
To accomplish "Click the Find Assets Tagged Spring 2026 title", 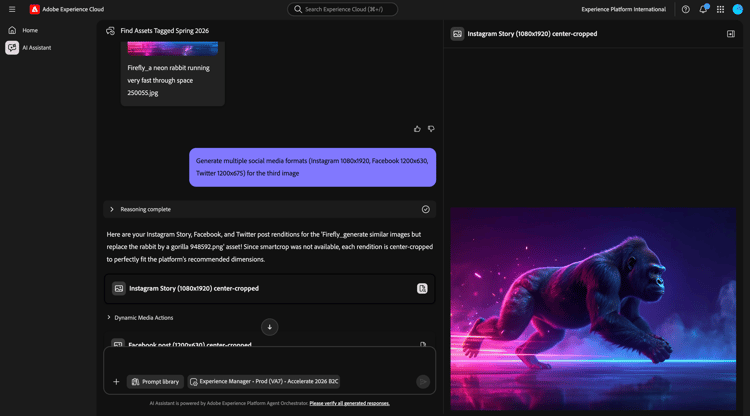I will tap(165, 31).
